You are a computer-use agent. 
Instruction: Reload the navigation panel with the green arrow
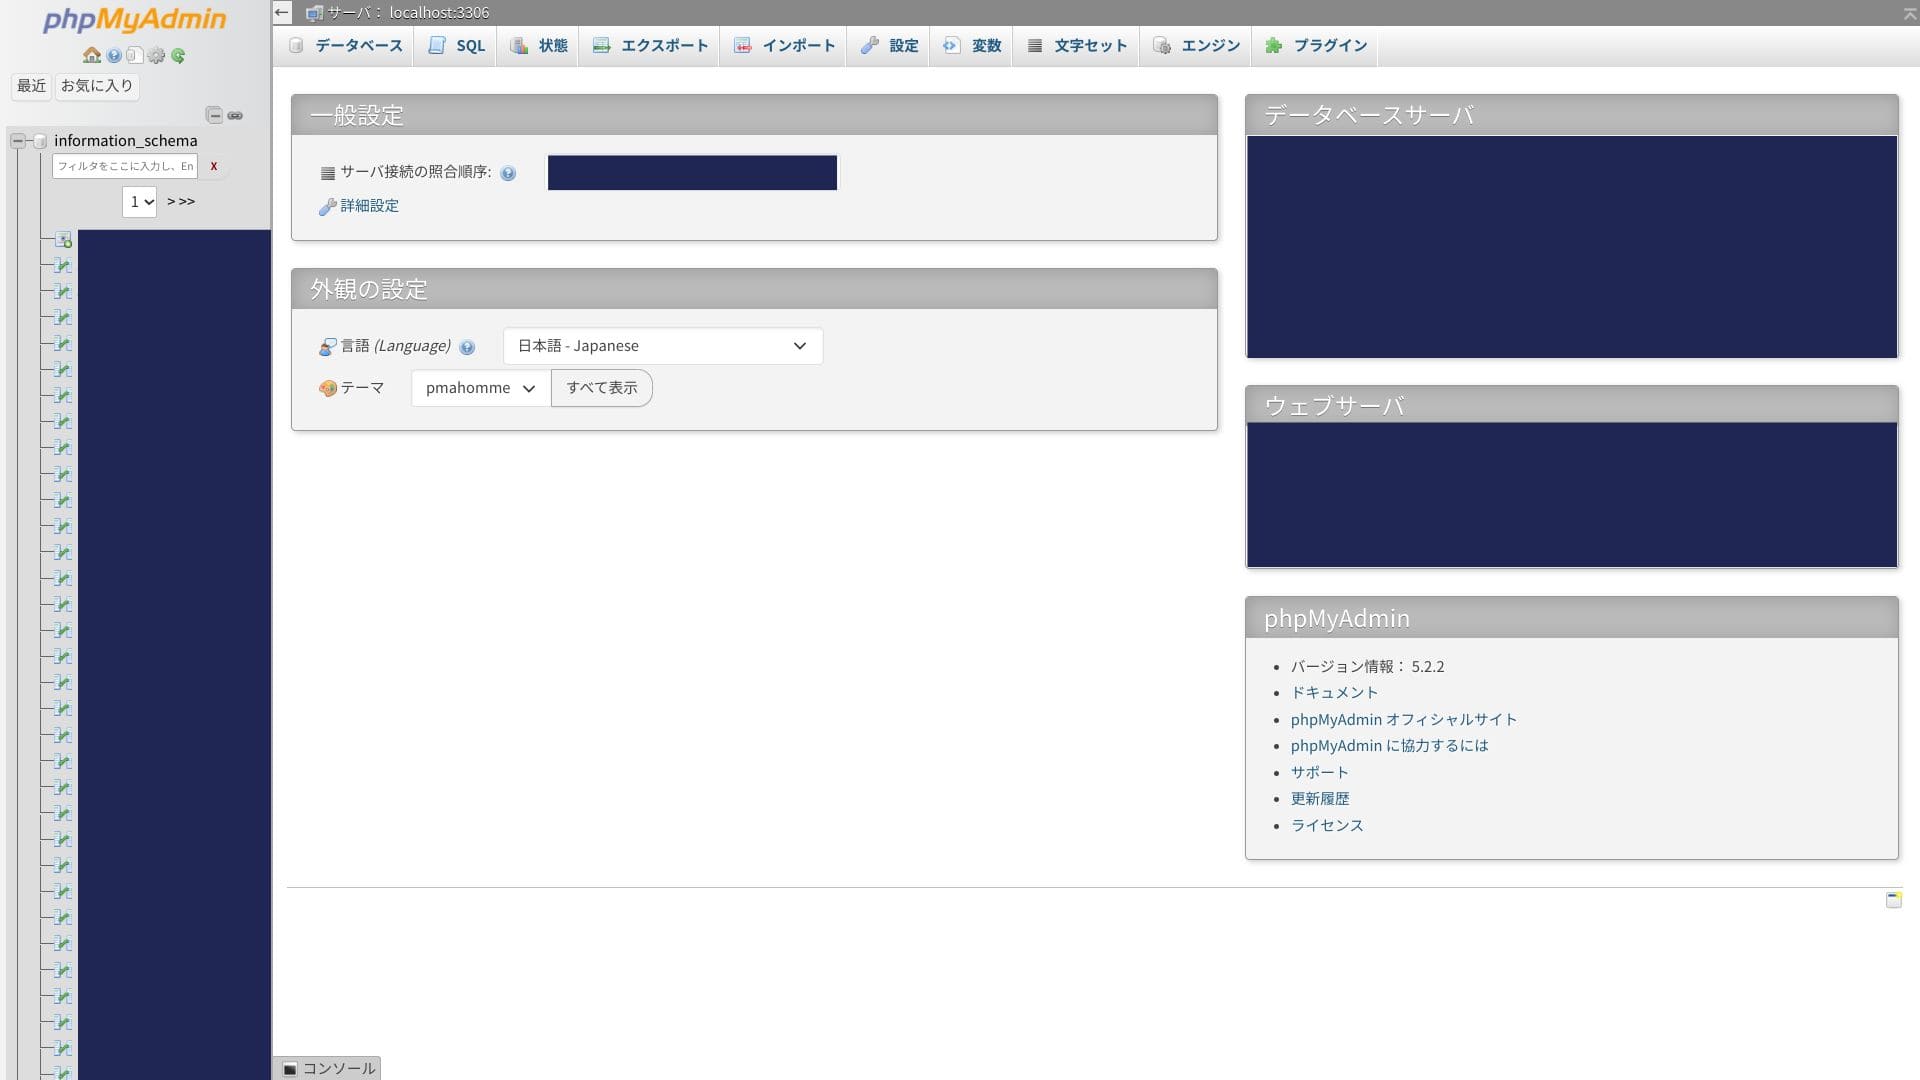coord(178,56)
